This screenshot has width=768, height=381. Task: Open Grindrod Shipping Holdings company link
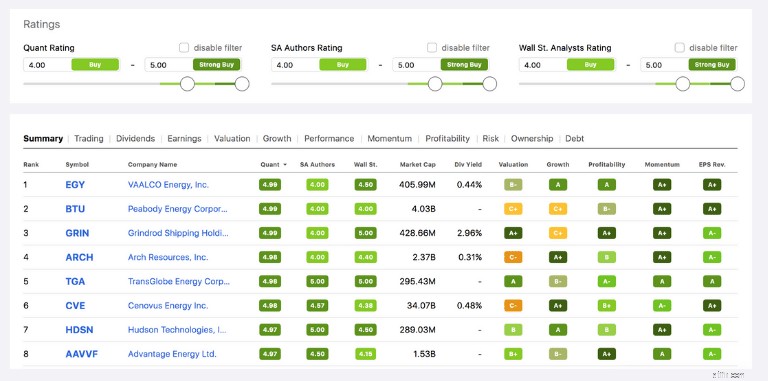[178, 233]
